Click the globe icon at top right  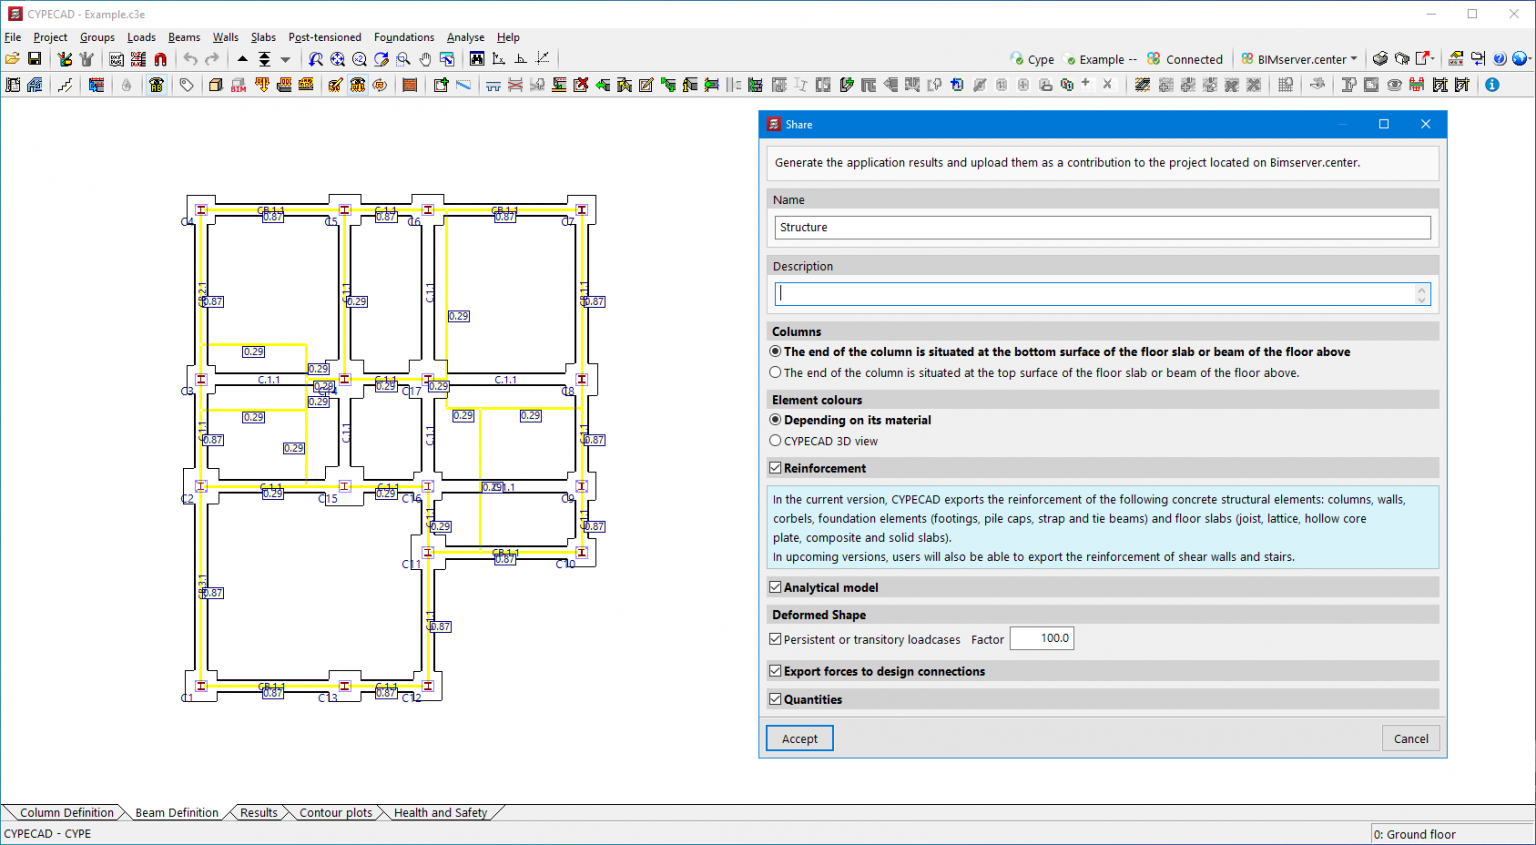point(1520,59)
